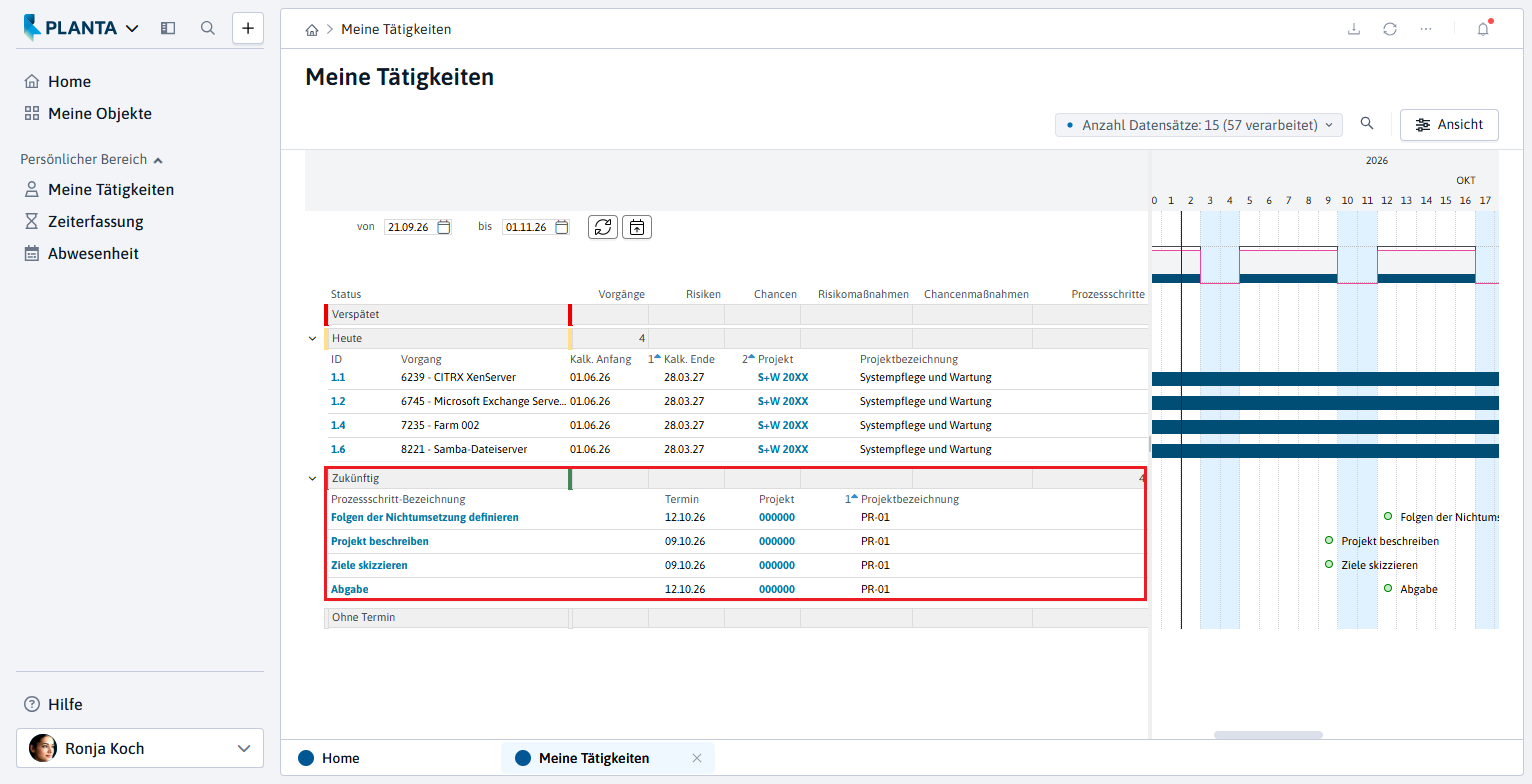Open 'Ziele skizzieren' process step link
The width and height of the screenshot is (1532, 784).
tap(369, 565)
